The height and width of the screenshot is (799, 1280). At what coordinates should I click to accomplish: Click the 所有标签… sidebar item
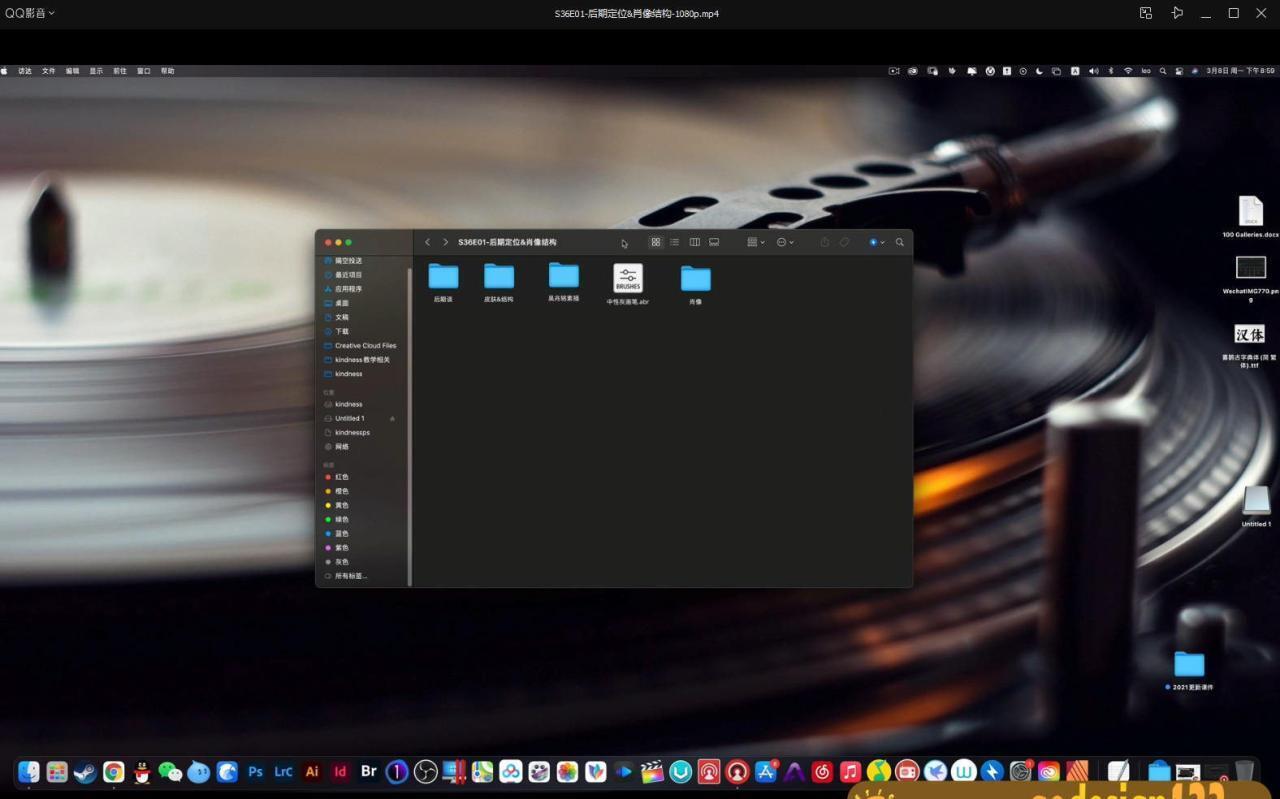(x=350, y=576)
